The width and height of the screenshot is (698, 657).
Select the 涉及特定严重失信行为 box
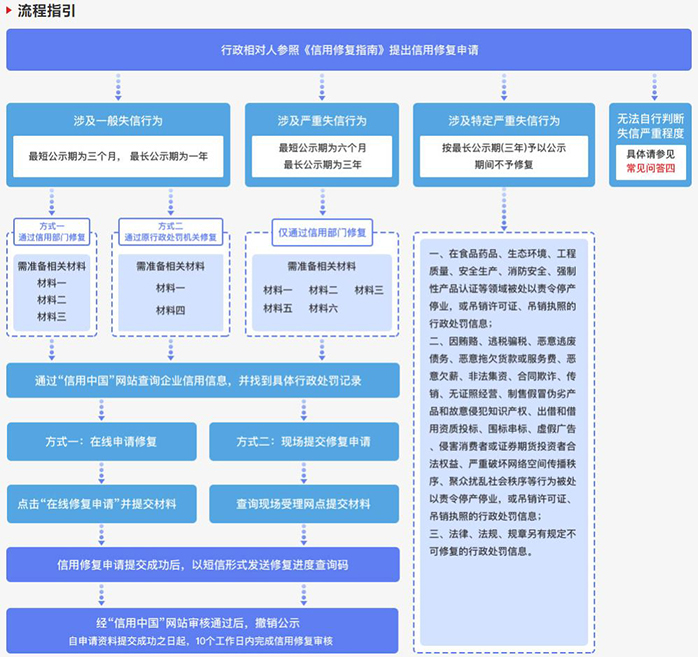coord(504,145)
